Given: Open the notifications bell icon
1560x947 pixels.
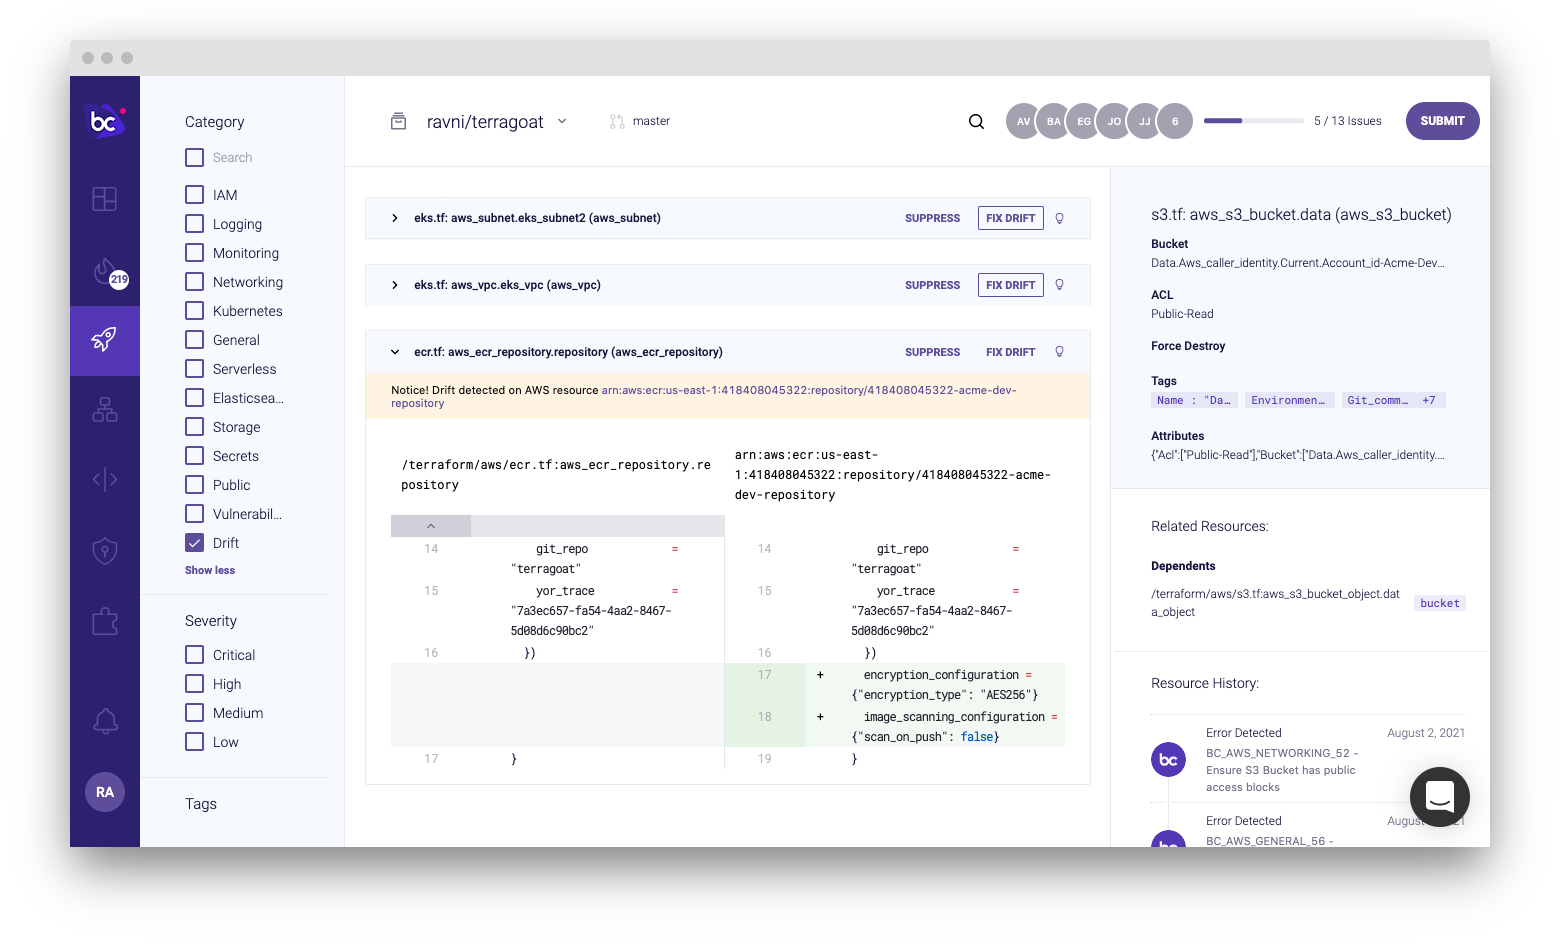Looking at the screenshot, I should click(x=105, y=721).
